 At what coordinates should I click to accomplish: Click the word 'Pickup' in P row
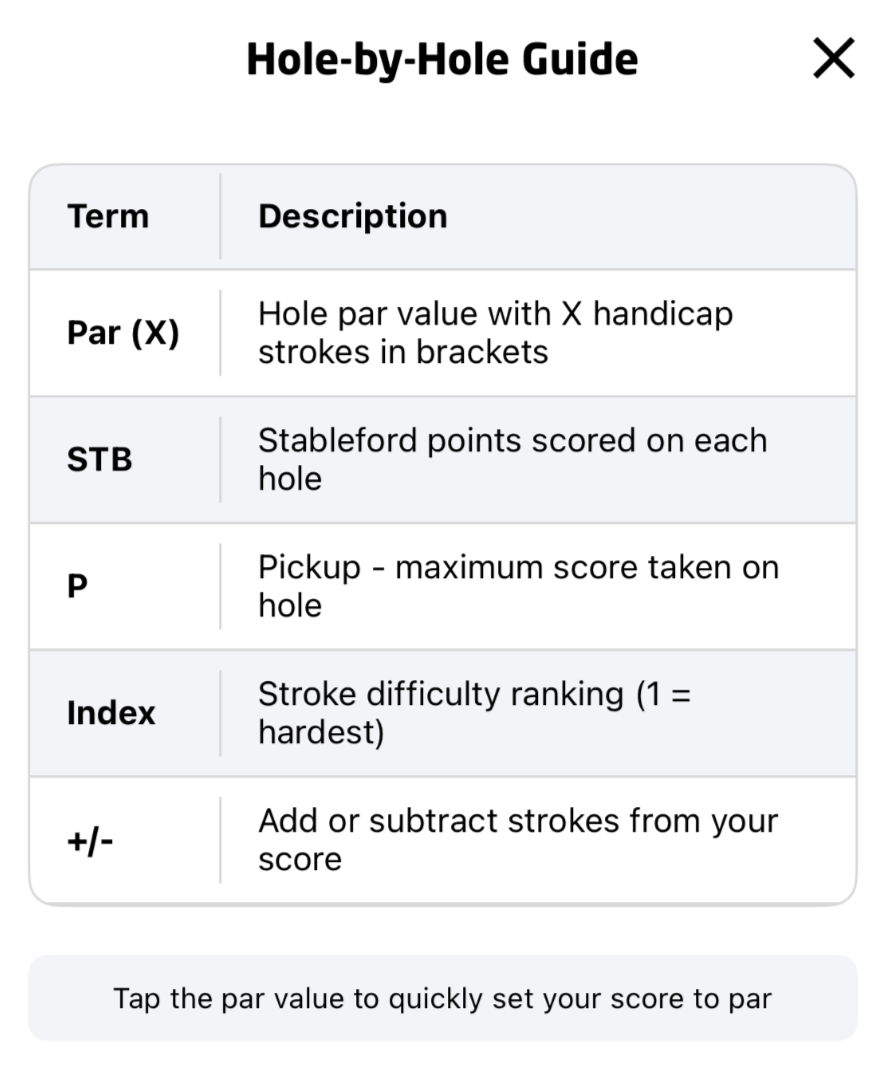click(x=309, y=568)
